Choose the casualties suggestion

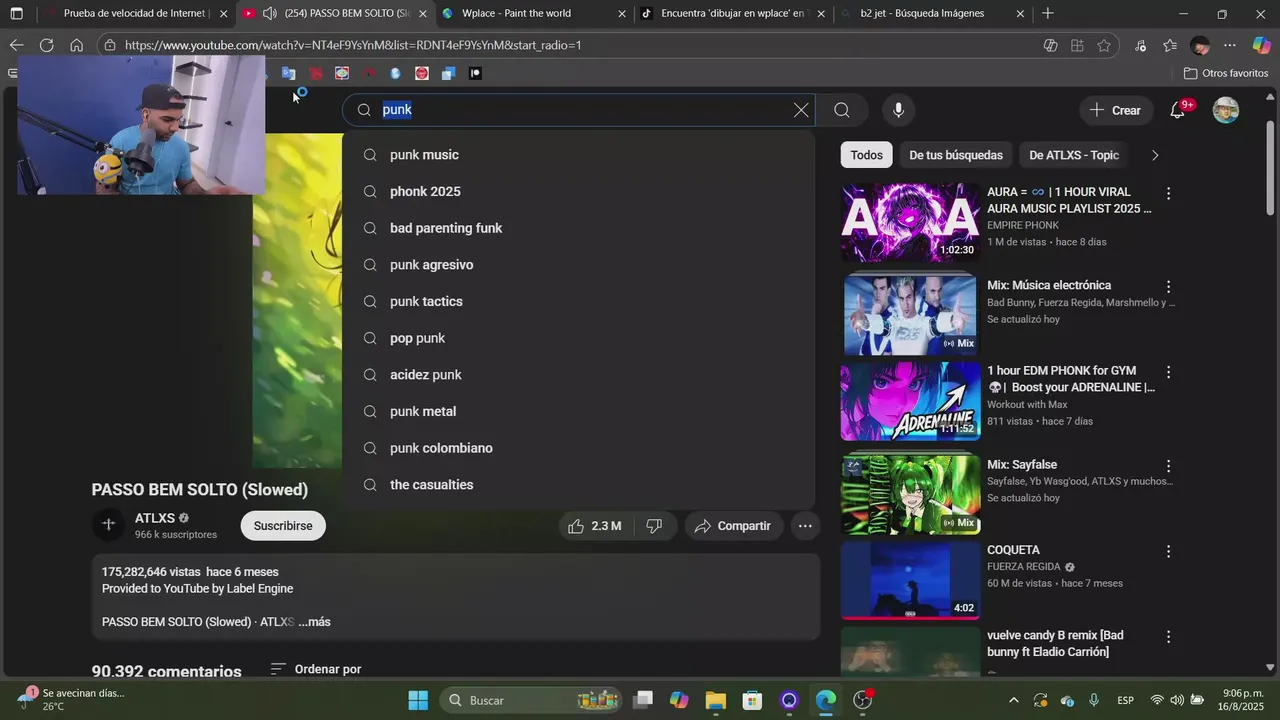tap(578, 485)
